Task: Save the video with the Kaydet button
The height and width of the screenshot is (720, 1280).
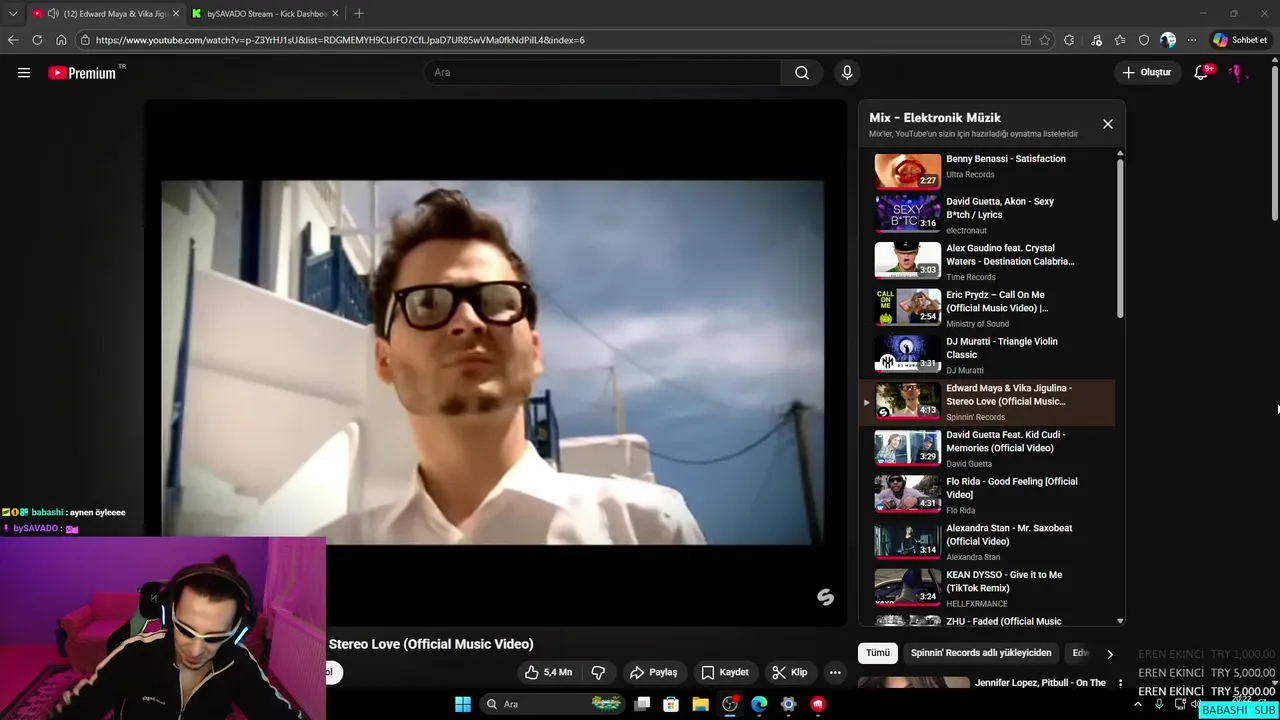Action: [x=725, y=672]
